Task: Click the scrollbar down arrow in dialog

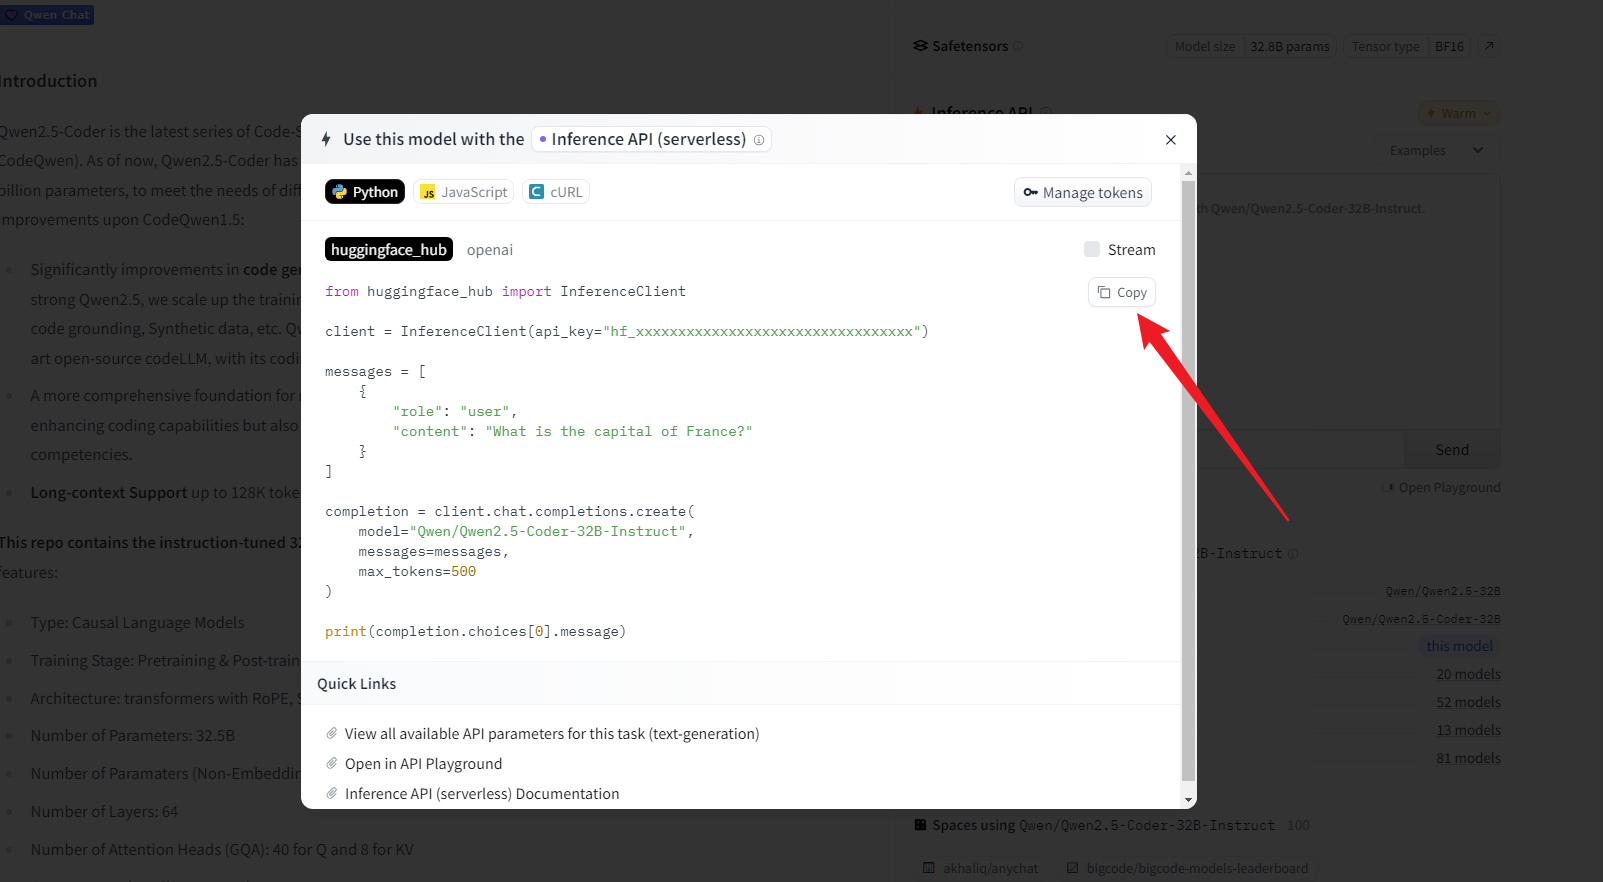Action: point(1188,800)
